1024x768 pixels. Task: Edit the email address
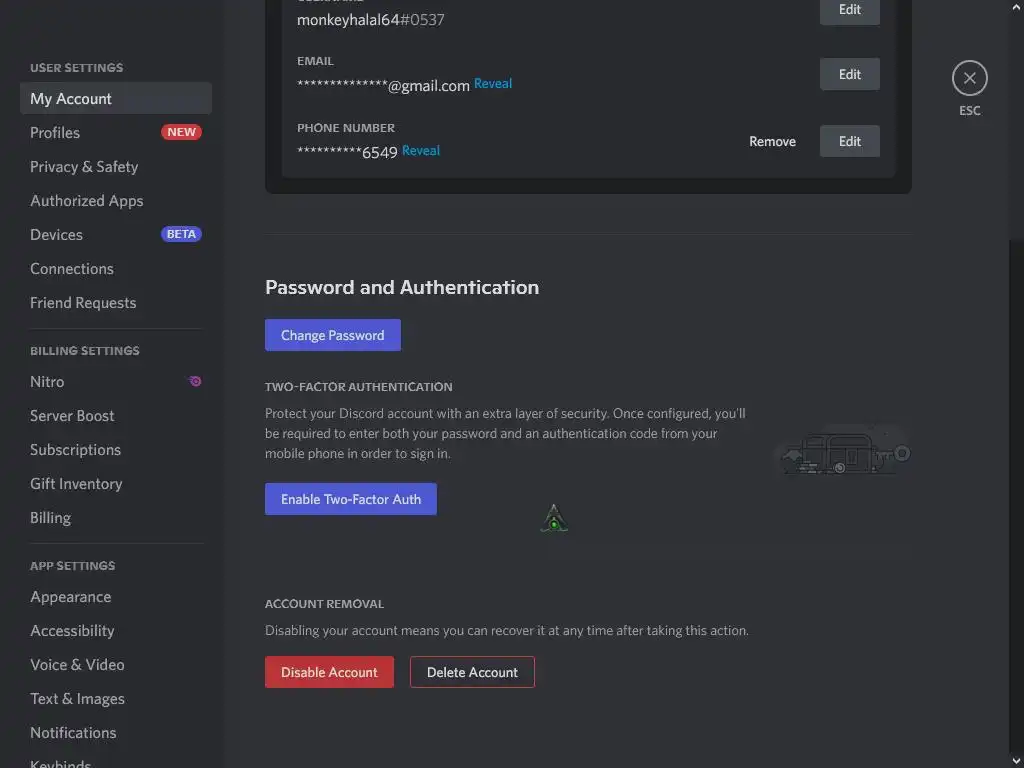pyautogui.click(x=850, y=74)
